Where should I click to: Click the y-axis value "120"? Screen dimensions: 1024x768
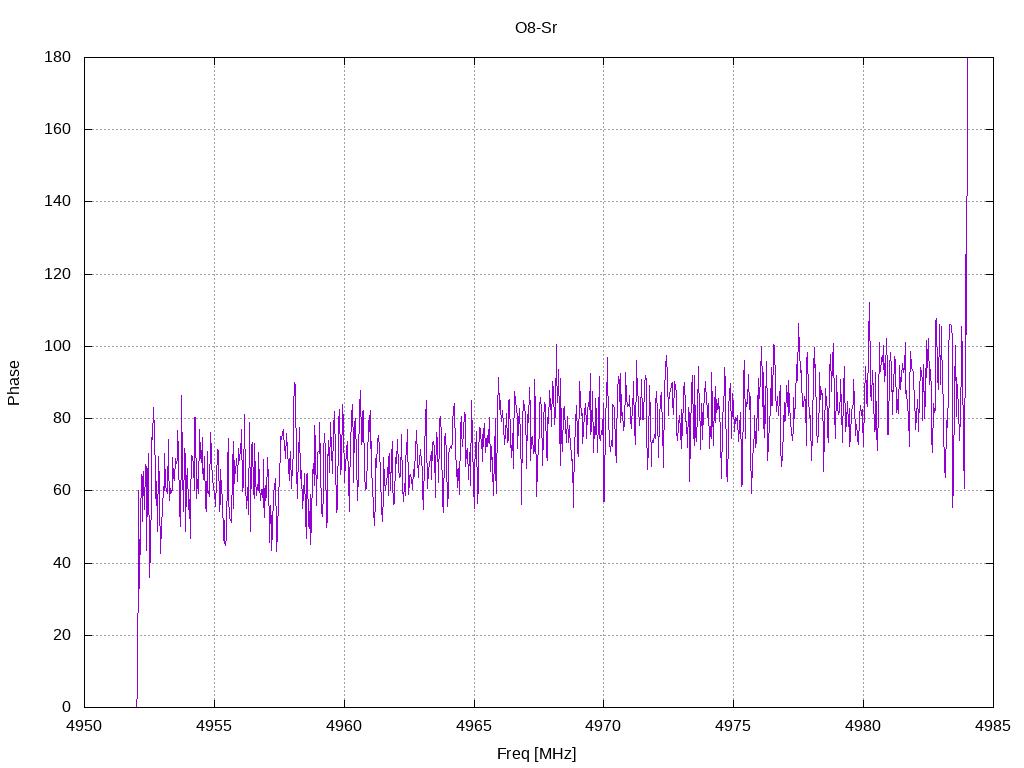coord(57,274)
